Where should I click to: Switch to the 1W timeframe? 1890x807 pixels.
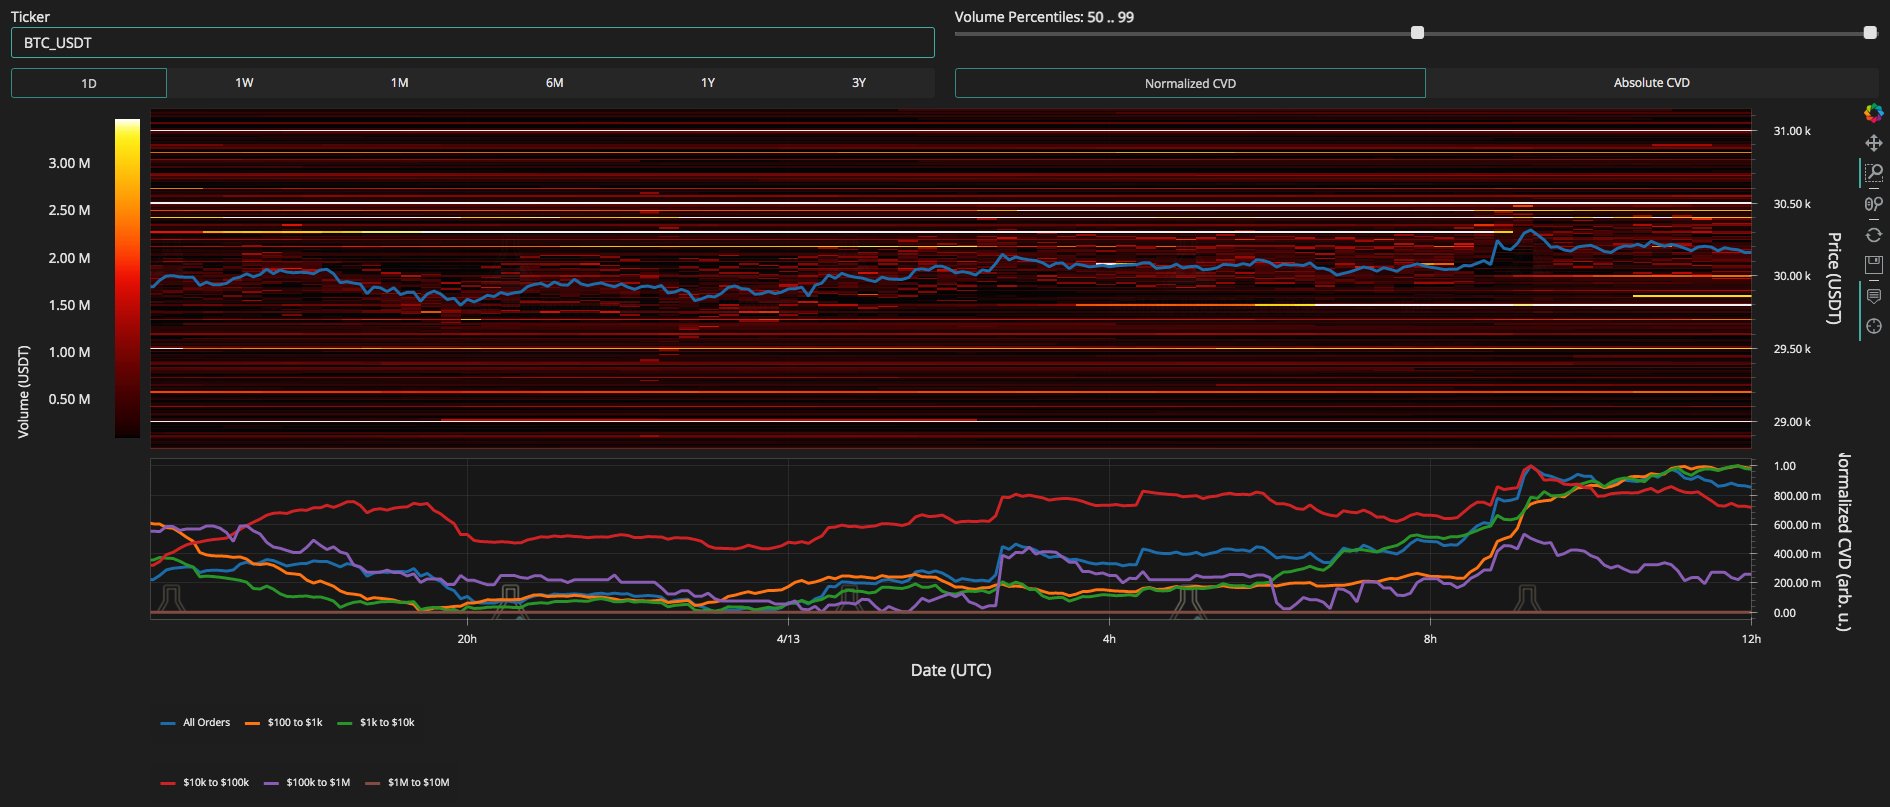(x=244, y=83)
